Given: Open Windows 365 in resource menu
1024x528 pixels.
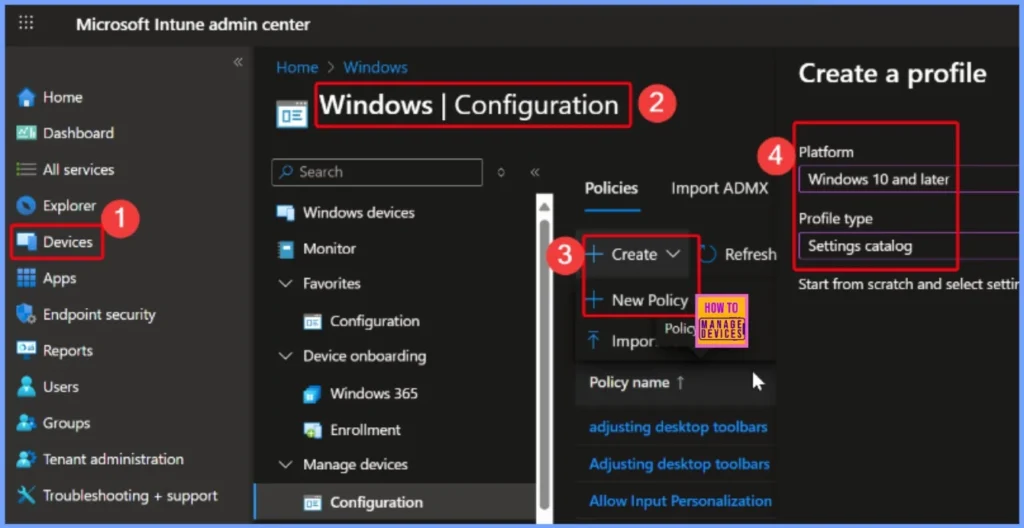Looking at the screenshot, I should click(372, 394).
